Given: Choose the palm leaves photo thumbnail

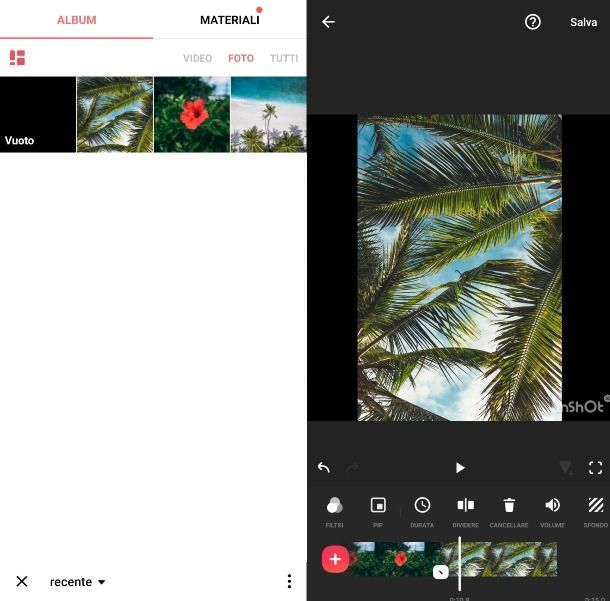Looking at the screenshot, I should click(x=115, y=114).
